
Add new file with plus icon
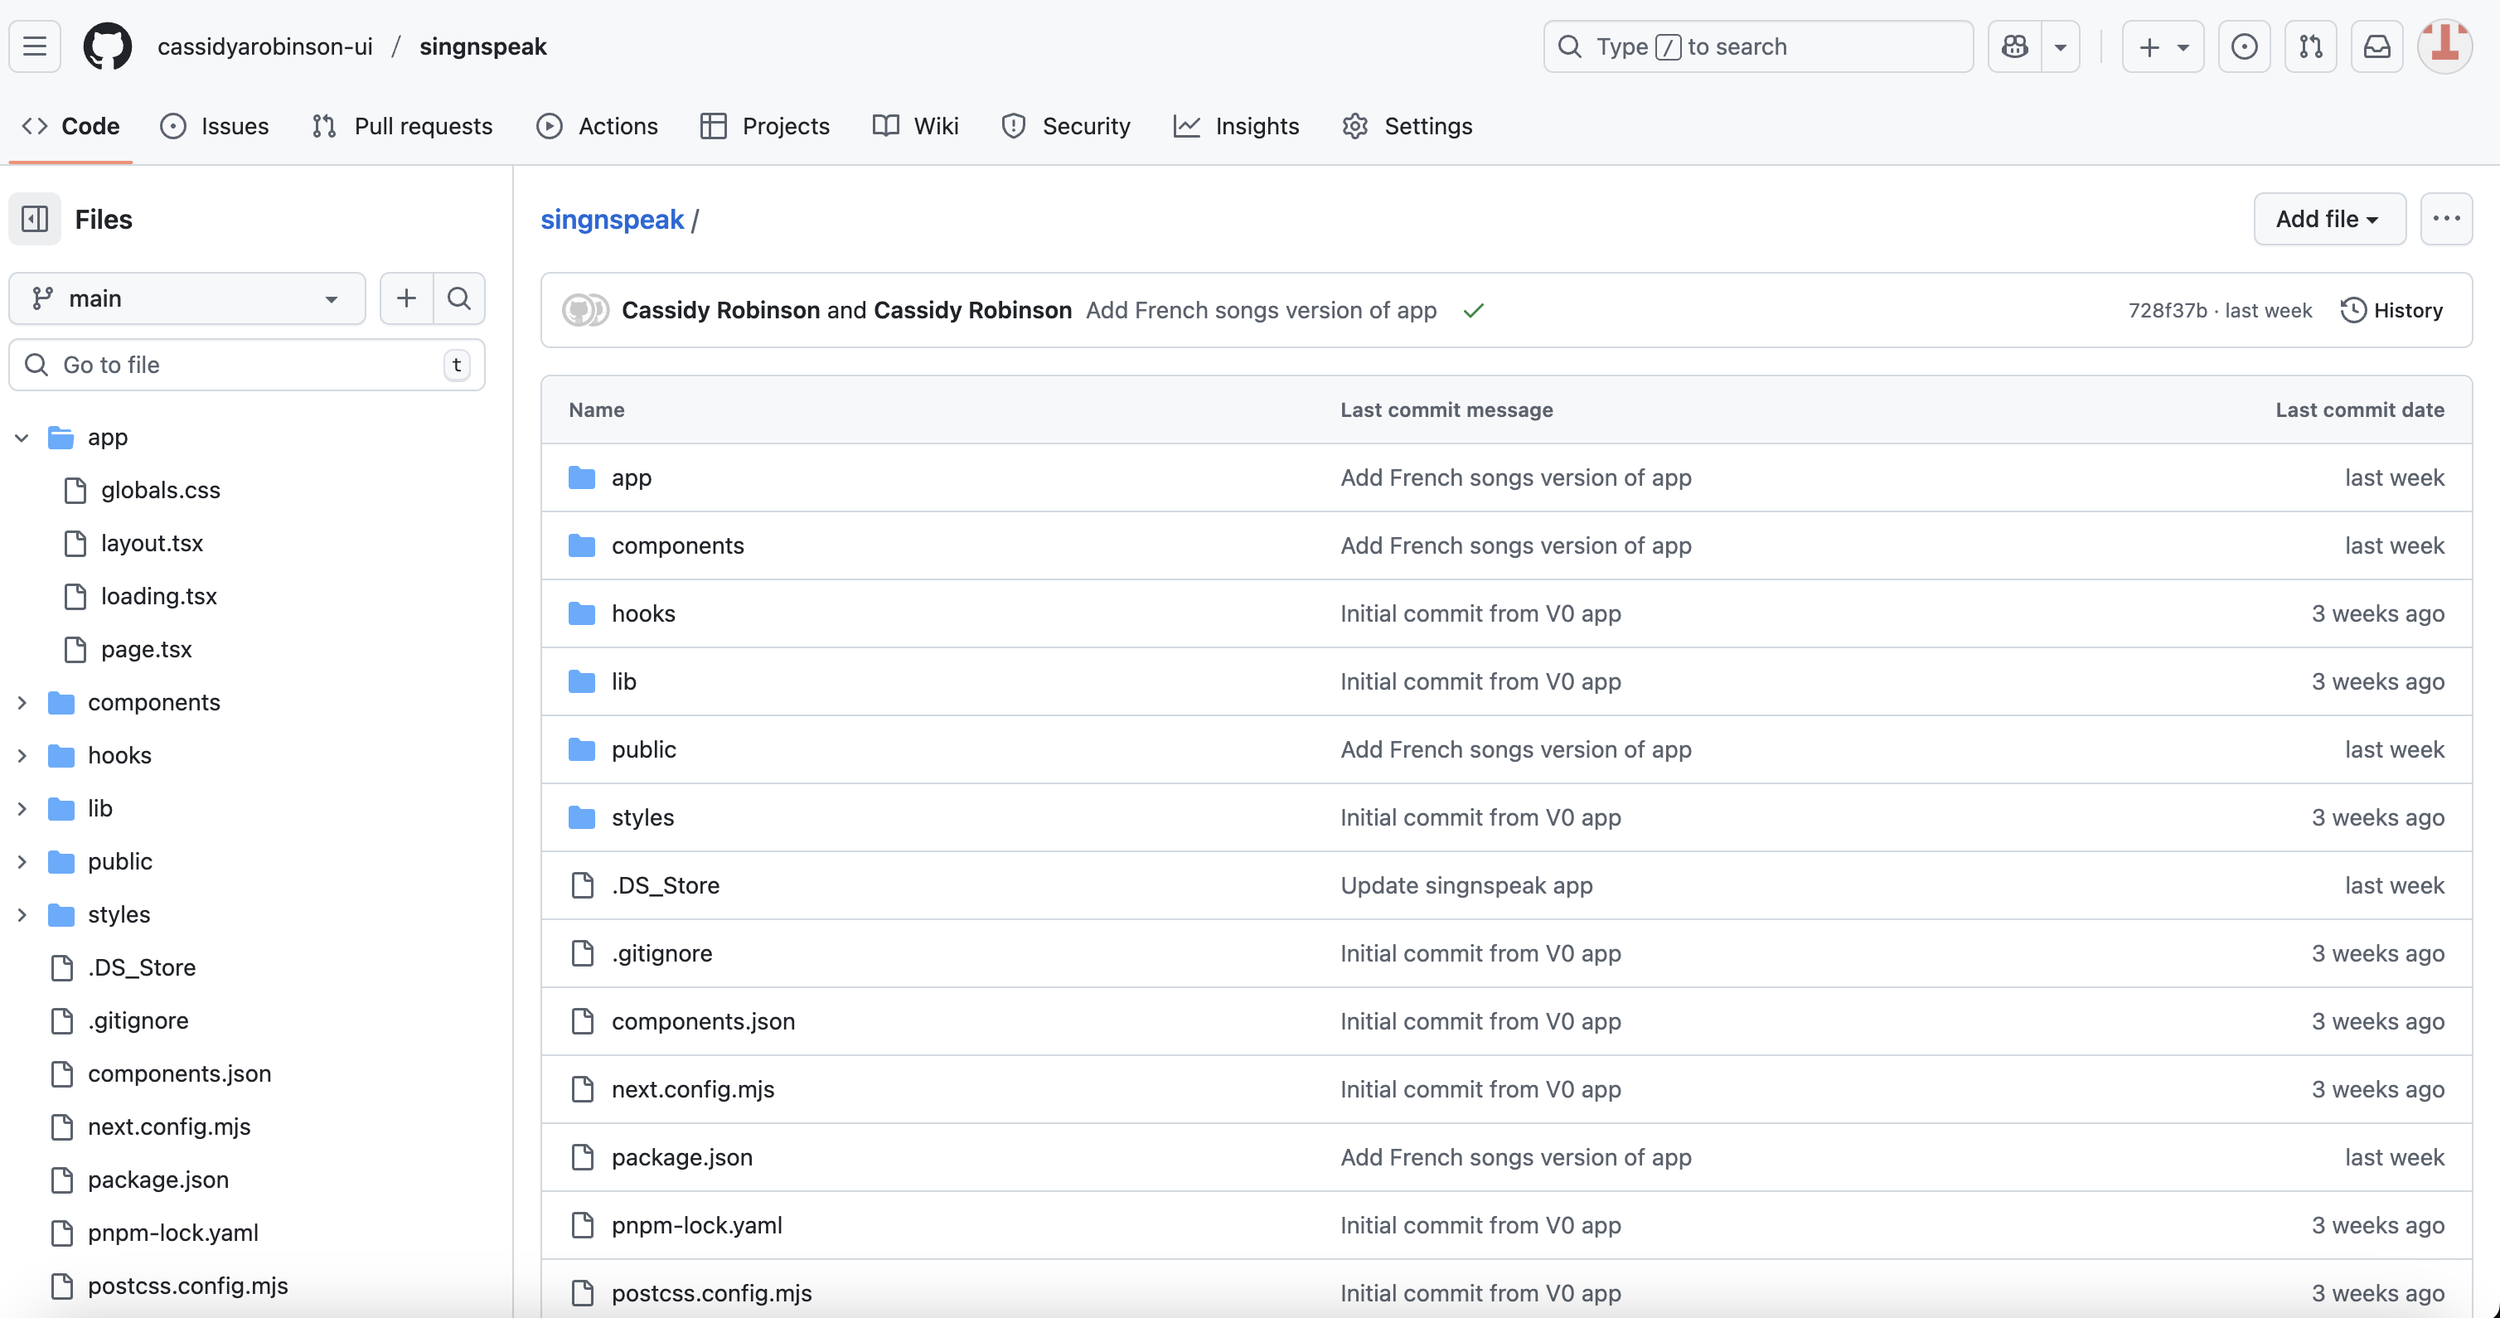click(406, 298)
